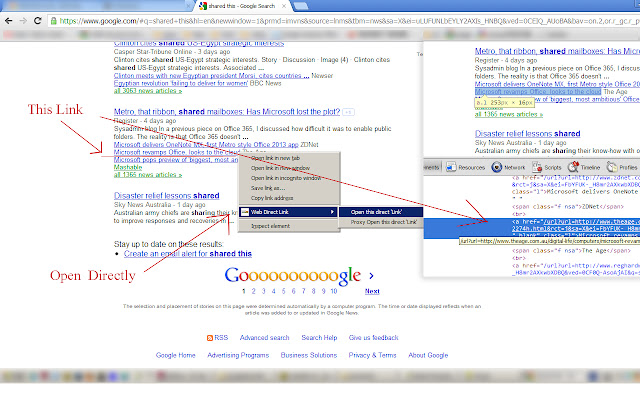This screenshot has height=400, width=640.
Task: Open 'Clinton meets with new Egyptian president Morsi' link
Action: 211,76
